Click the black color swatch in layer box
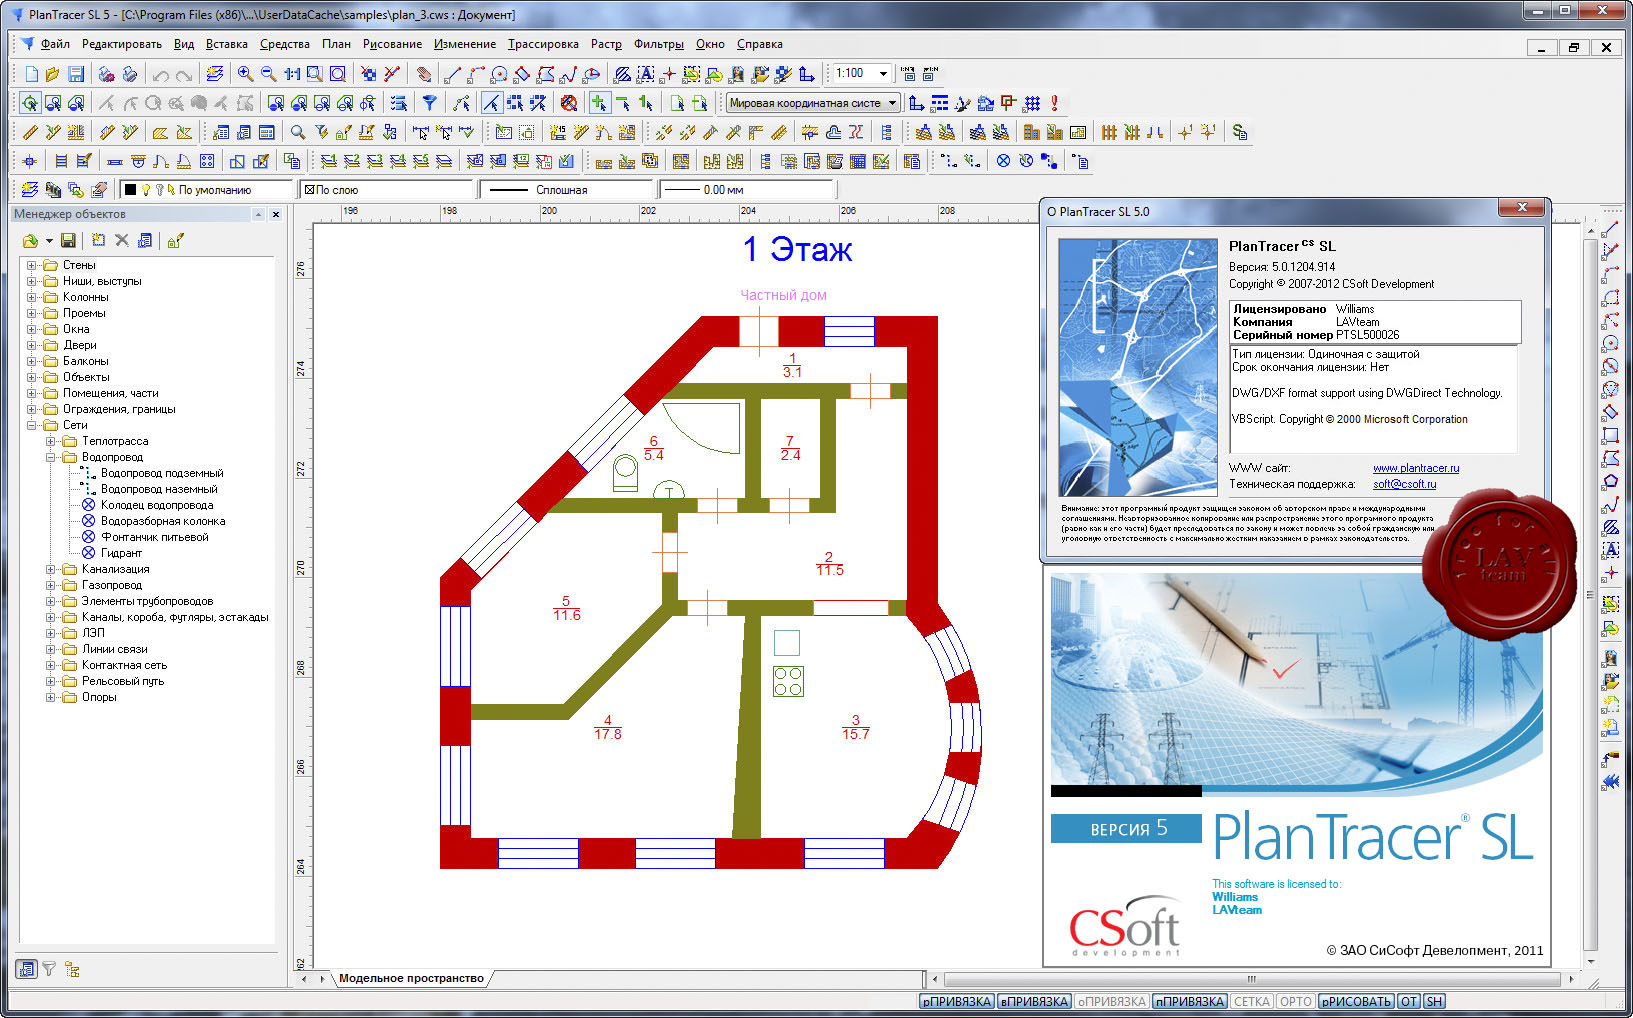 click(x=130, y=190)
